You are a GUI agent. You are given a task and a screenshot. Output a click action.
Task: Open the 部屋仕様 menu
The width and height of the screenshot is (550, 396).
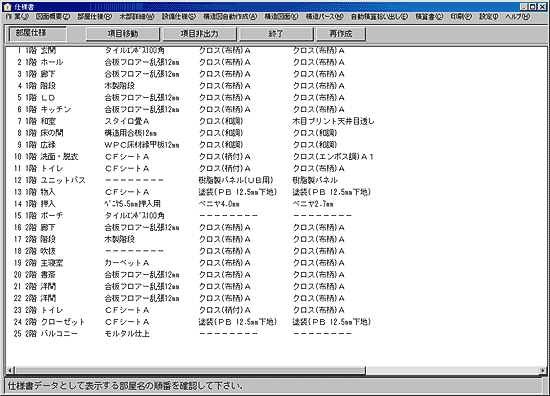point(95,16)
